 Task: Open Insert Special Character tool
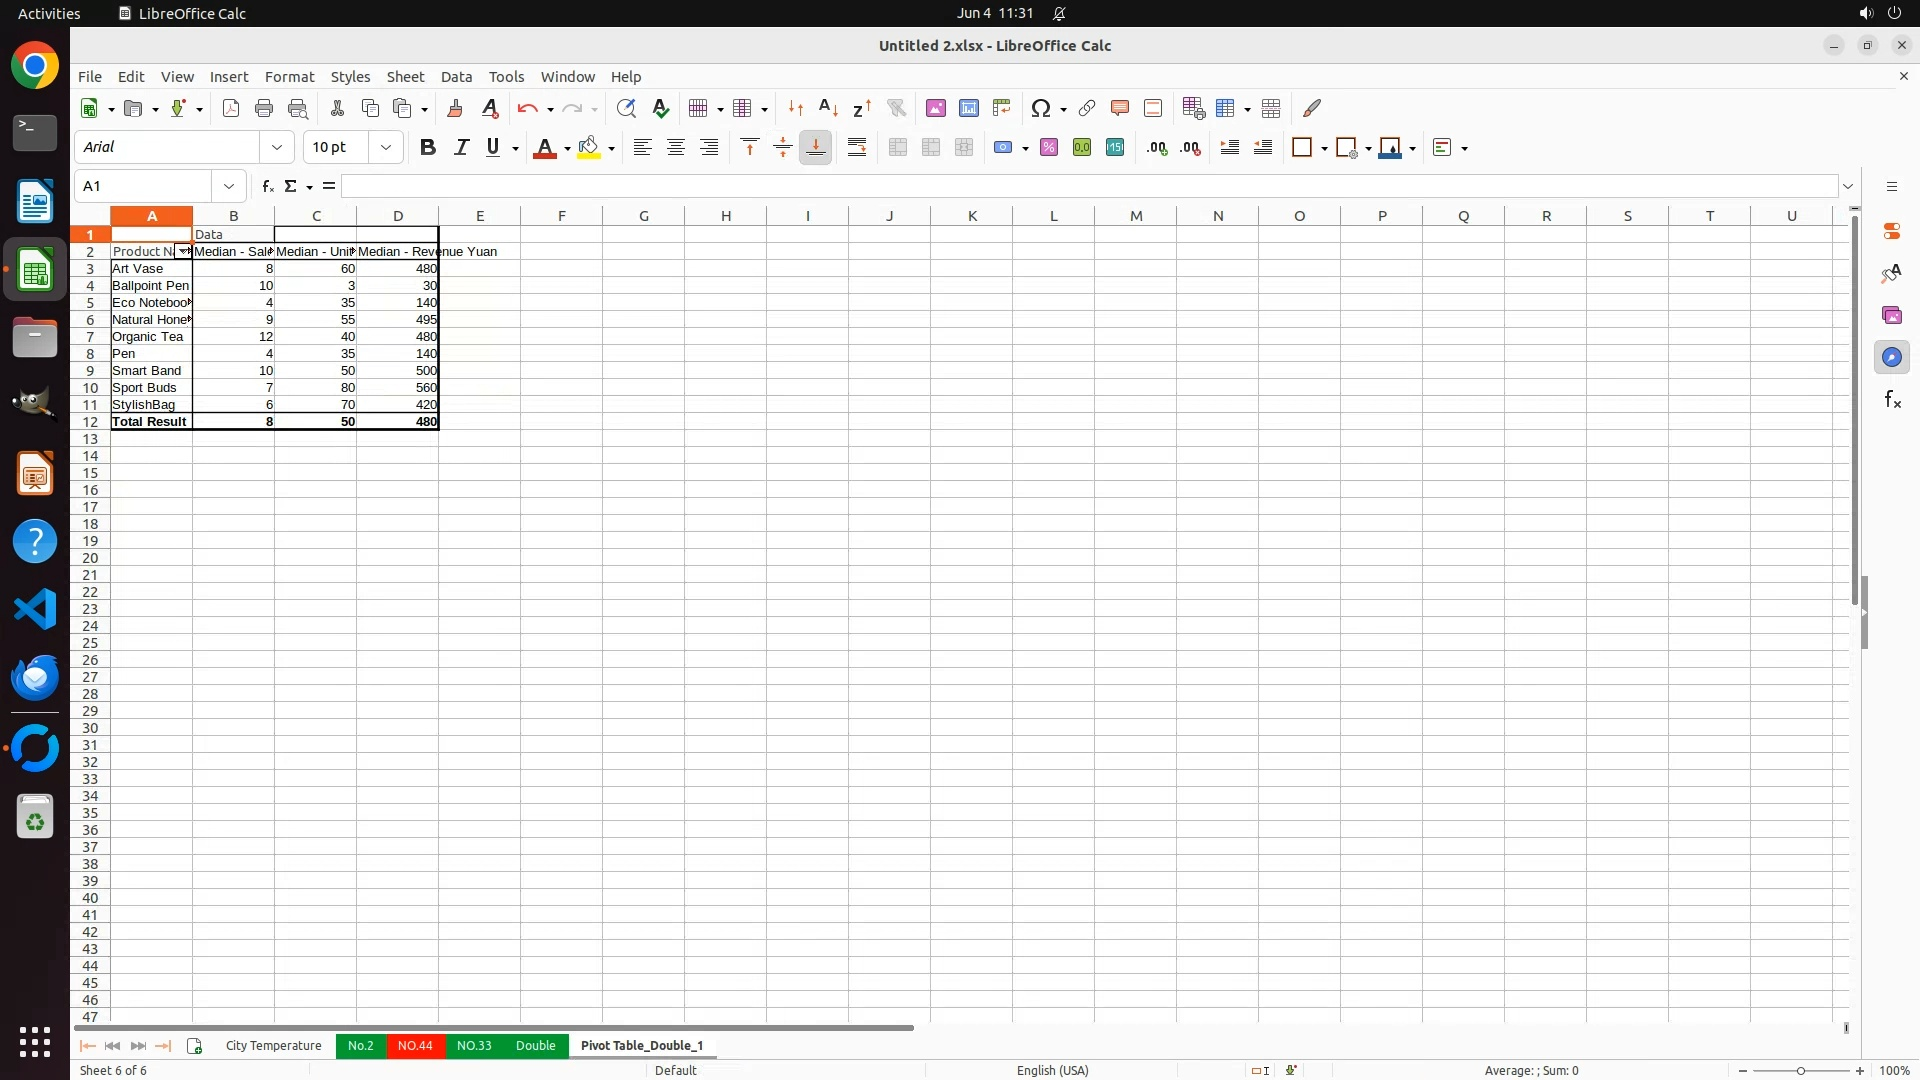coord(1041,108)
